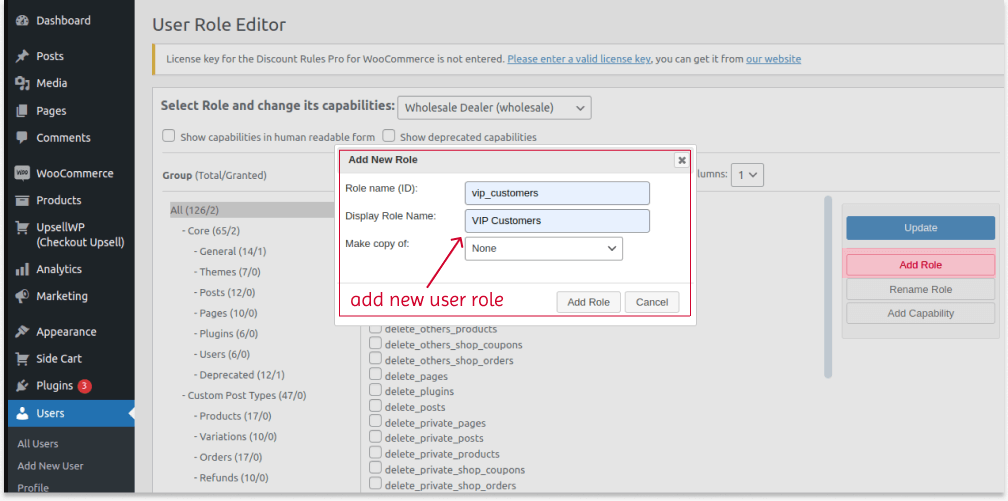Screen dimensions: 1008x501
Task: Check the delete_plugins capability
Action: [375, 391]
